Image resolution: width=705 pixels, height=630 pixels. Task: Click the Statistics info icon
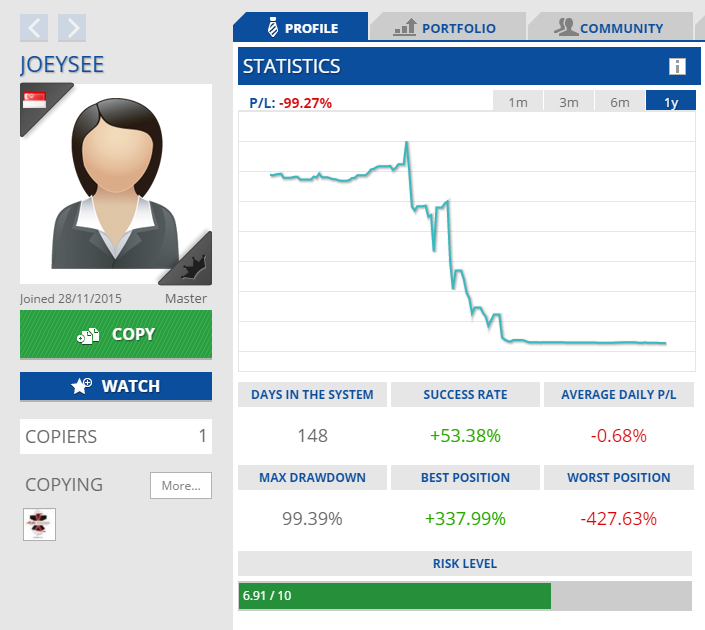[677, 67]
